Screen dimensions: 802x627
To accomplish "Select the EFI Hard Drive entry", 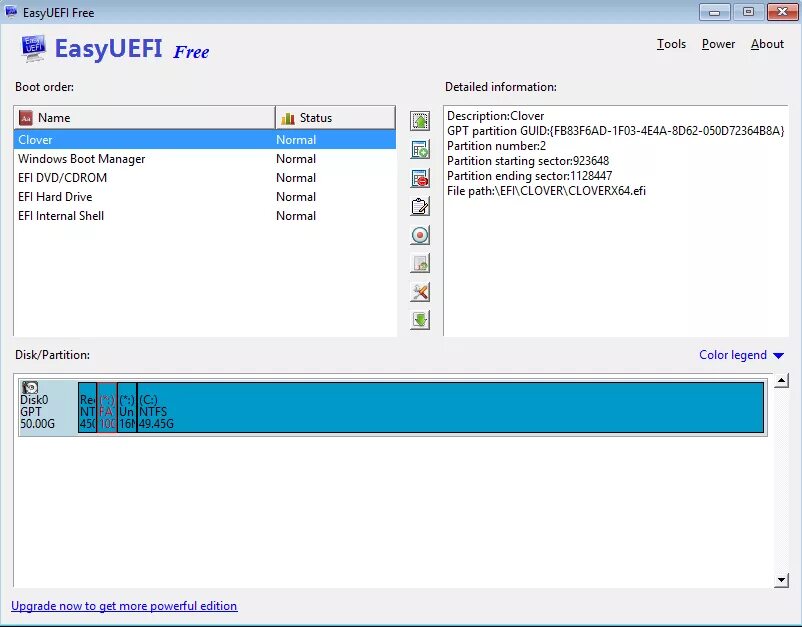I will pyautogui.click(x=205, y=196).
